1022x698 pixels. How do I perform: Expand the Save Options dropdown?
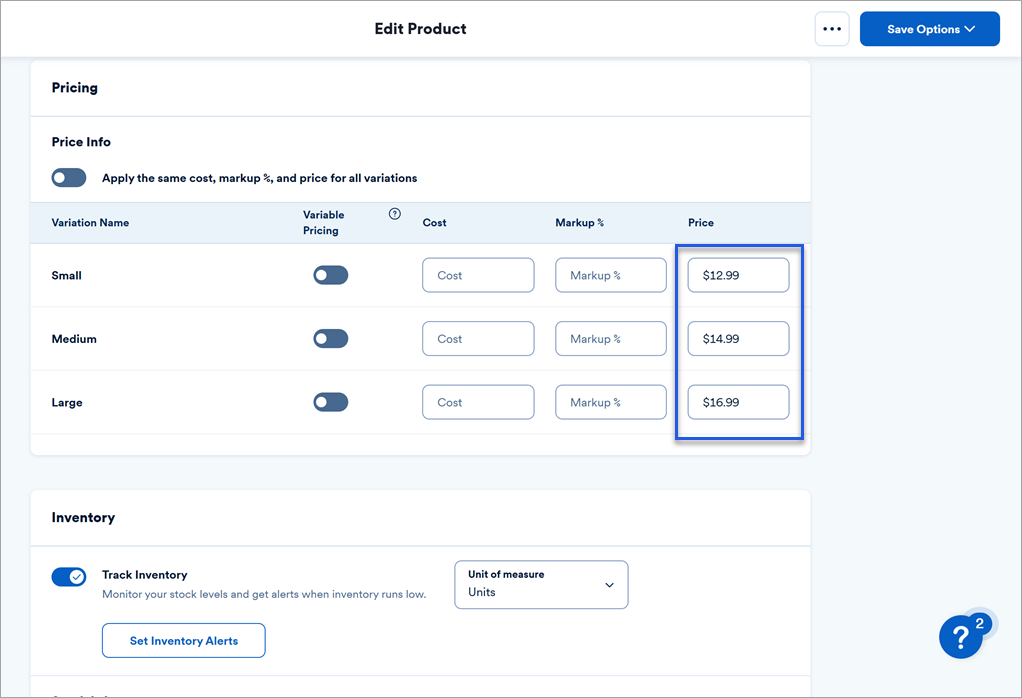(929, 29)
